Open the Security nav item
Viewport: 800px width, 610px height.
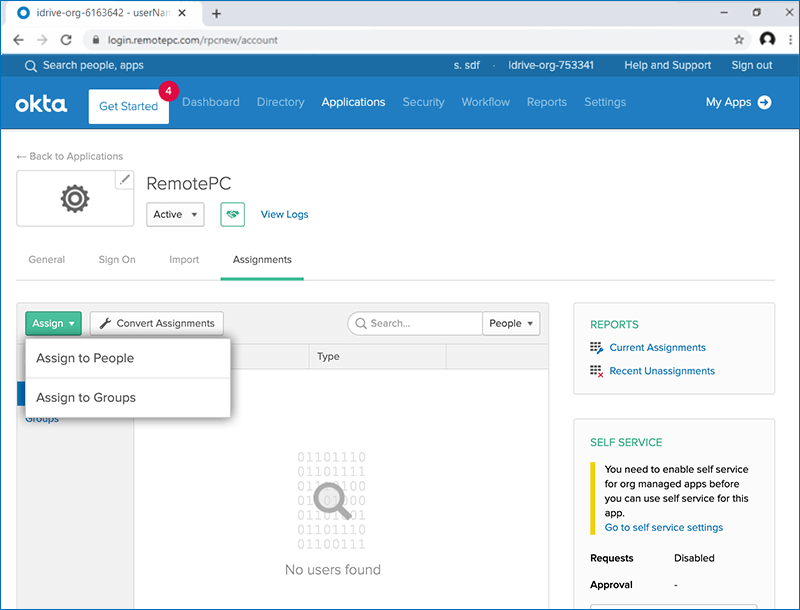point(423,102)
